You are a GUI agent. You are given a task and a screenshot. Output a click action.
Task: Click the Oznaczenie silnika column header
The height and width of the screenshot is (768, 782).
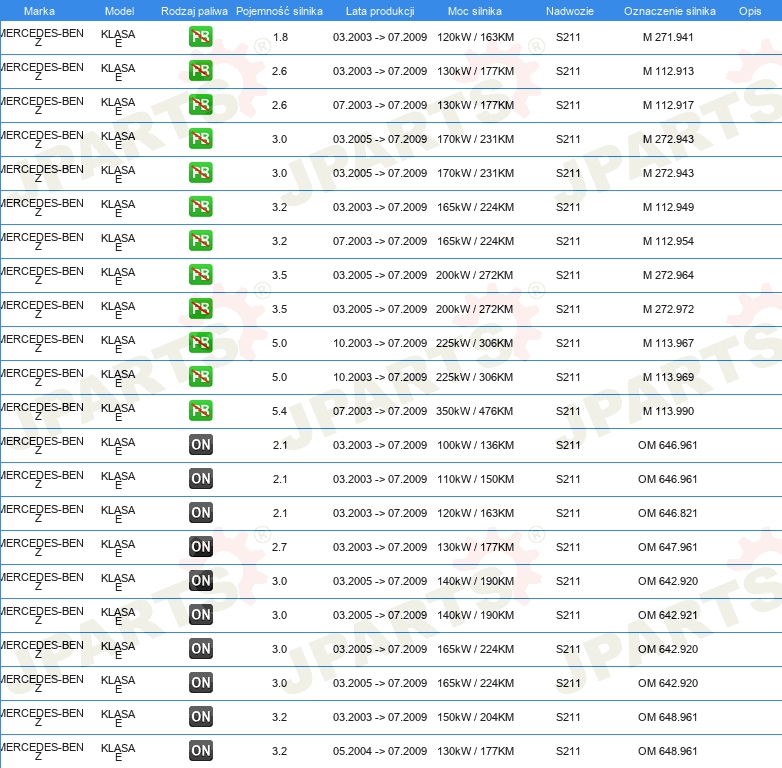669,11
